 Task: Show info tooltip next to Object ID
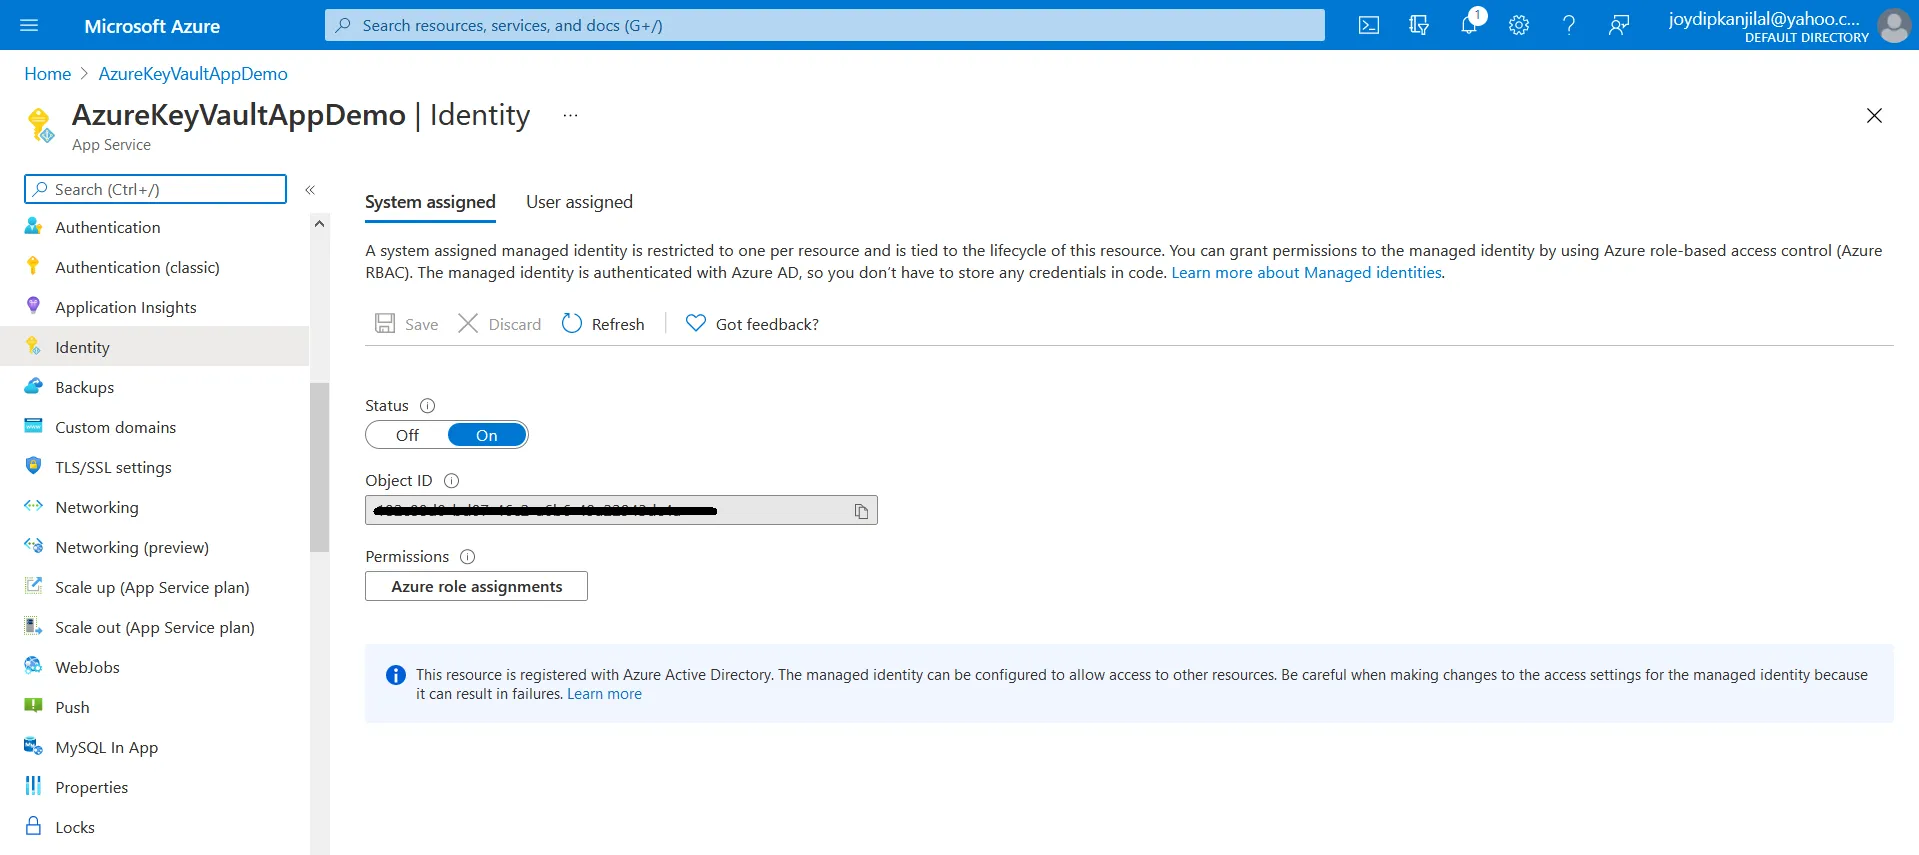(x=451, y=480)
